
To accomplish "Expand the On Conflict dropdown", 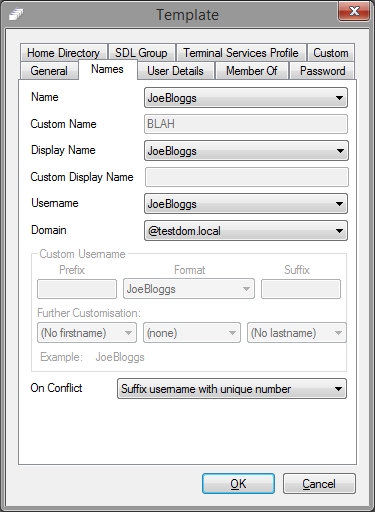I will tap(232, 389).
